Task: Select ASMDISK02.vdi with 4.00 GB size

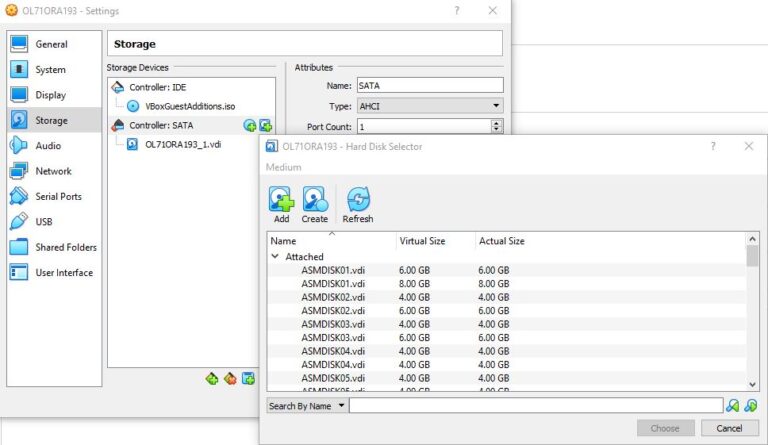Action: click(507, 297)
